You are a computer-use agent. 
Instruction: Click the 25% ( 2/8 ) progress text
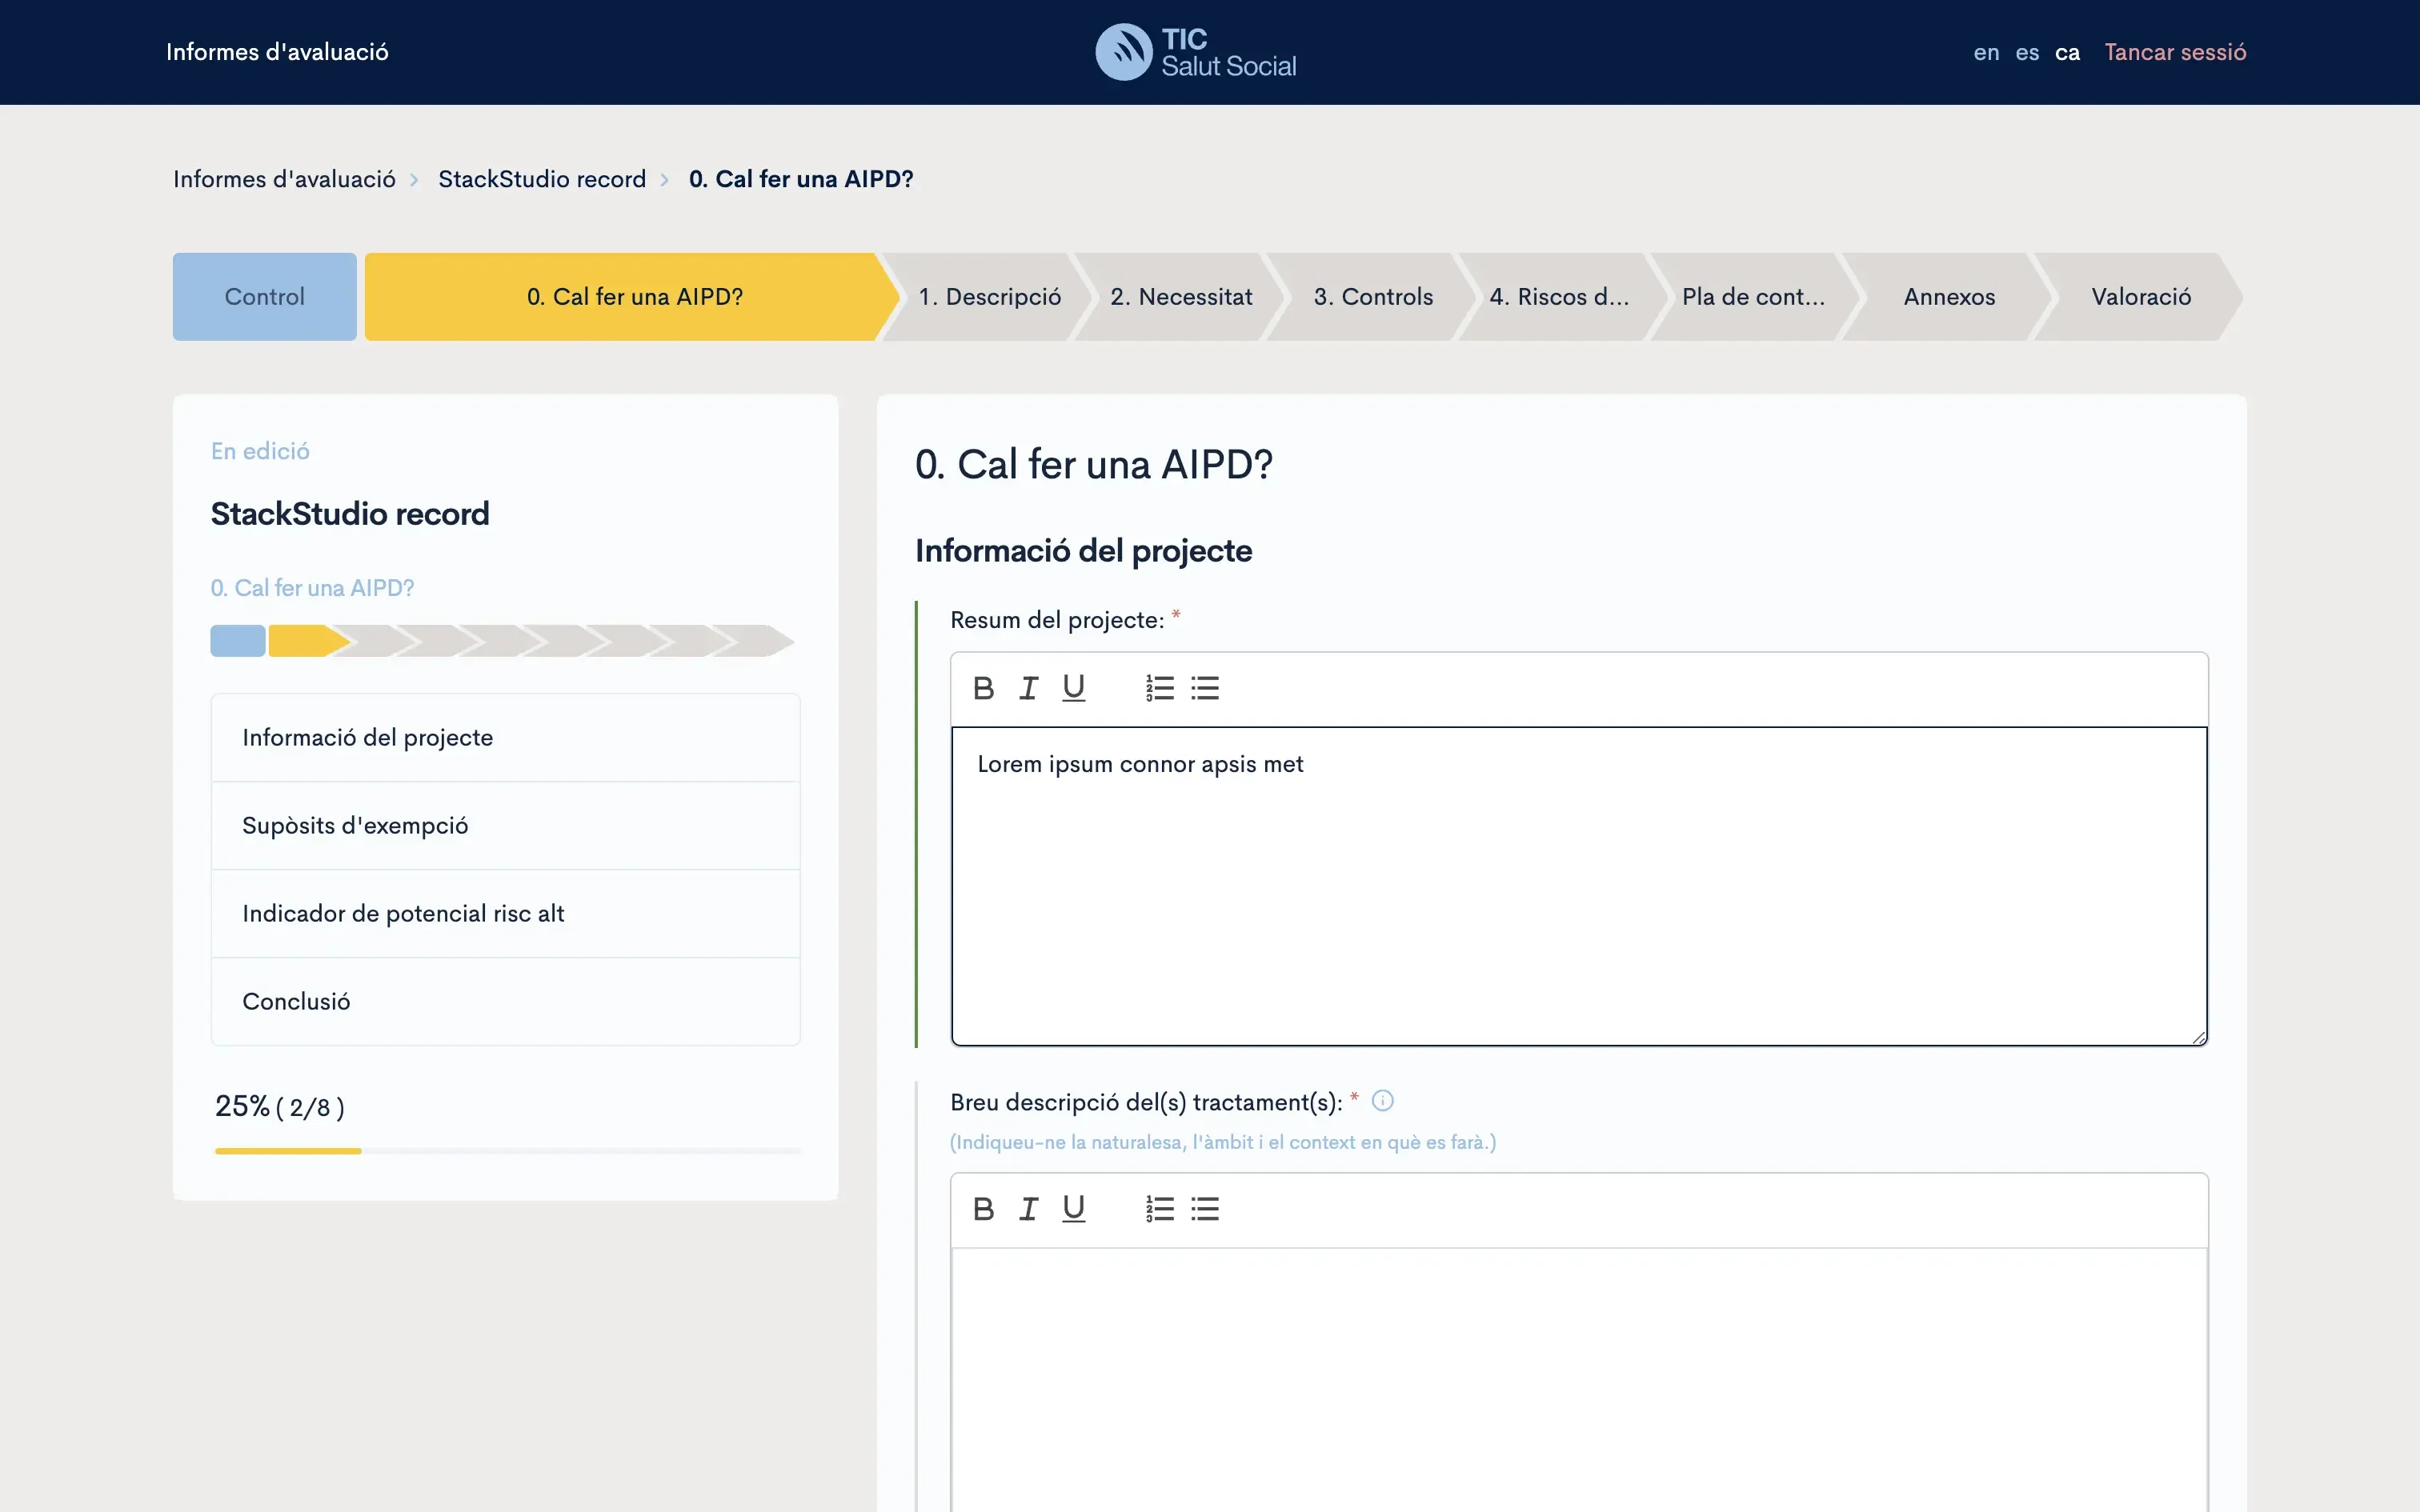coord(280,1107)
